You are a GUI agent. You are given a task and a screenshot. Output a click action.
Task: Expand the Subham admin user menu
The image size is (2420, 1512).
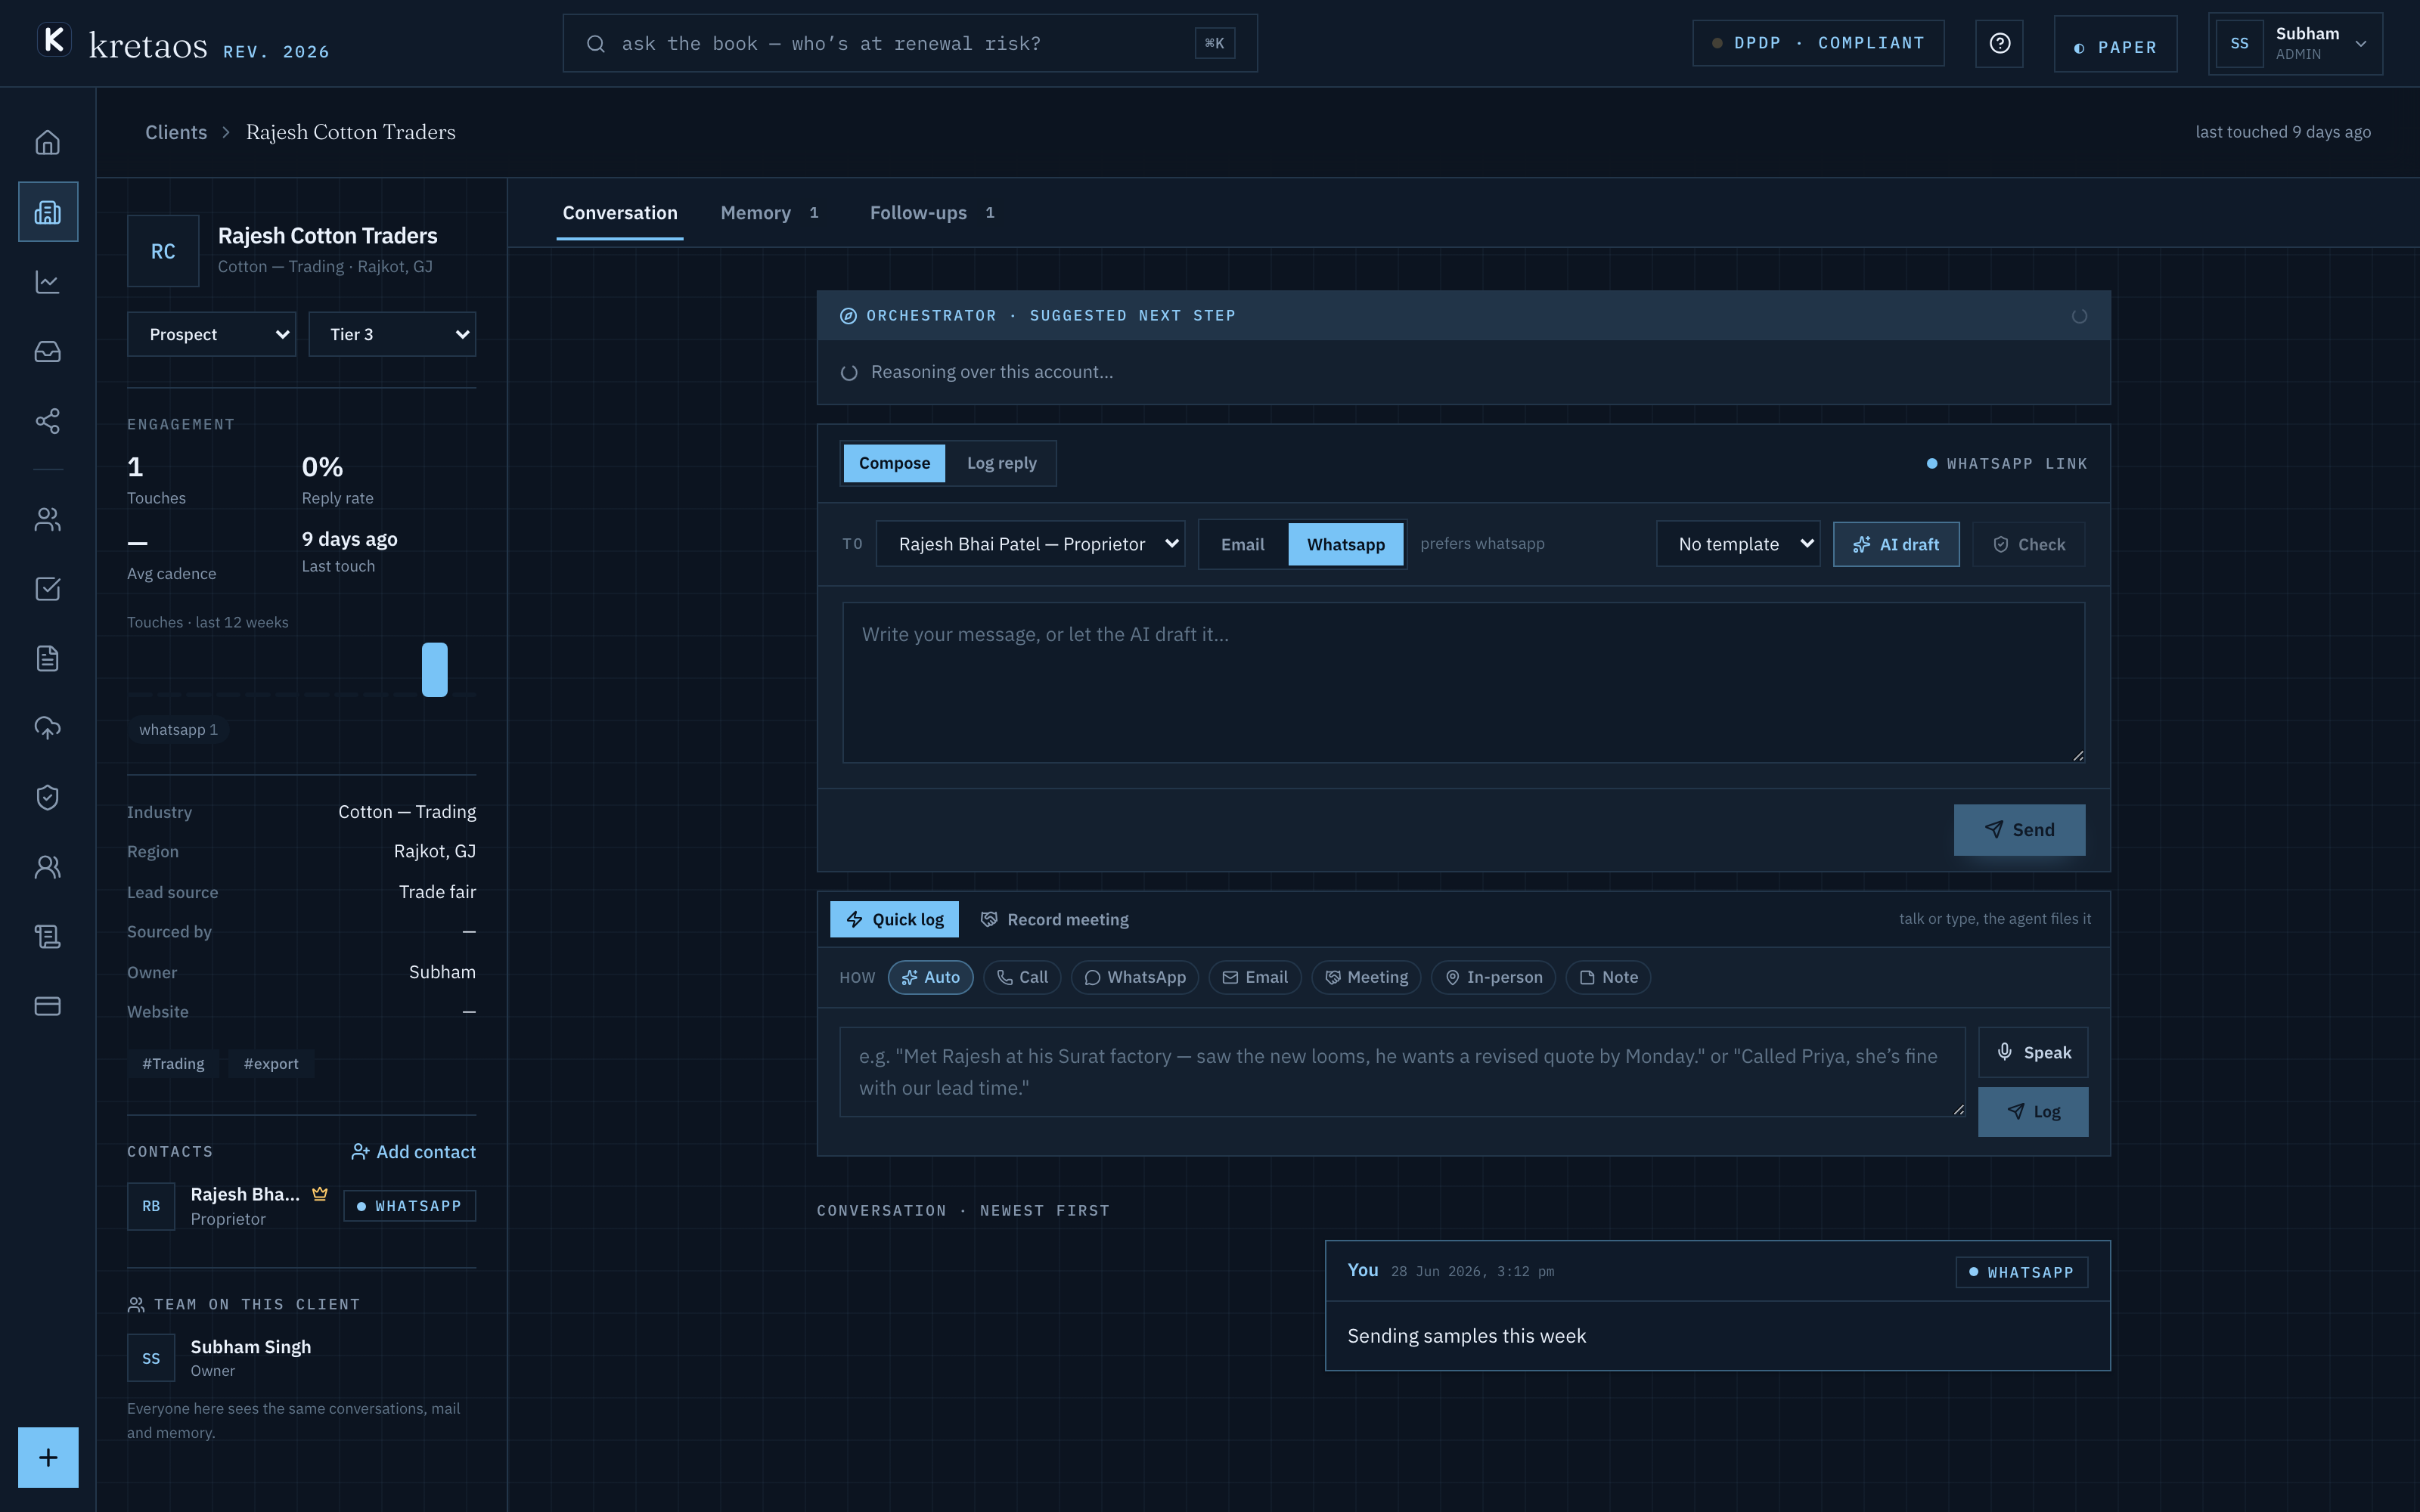pos(2295,43)
